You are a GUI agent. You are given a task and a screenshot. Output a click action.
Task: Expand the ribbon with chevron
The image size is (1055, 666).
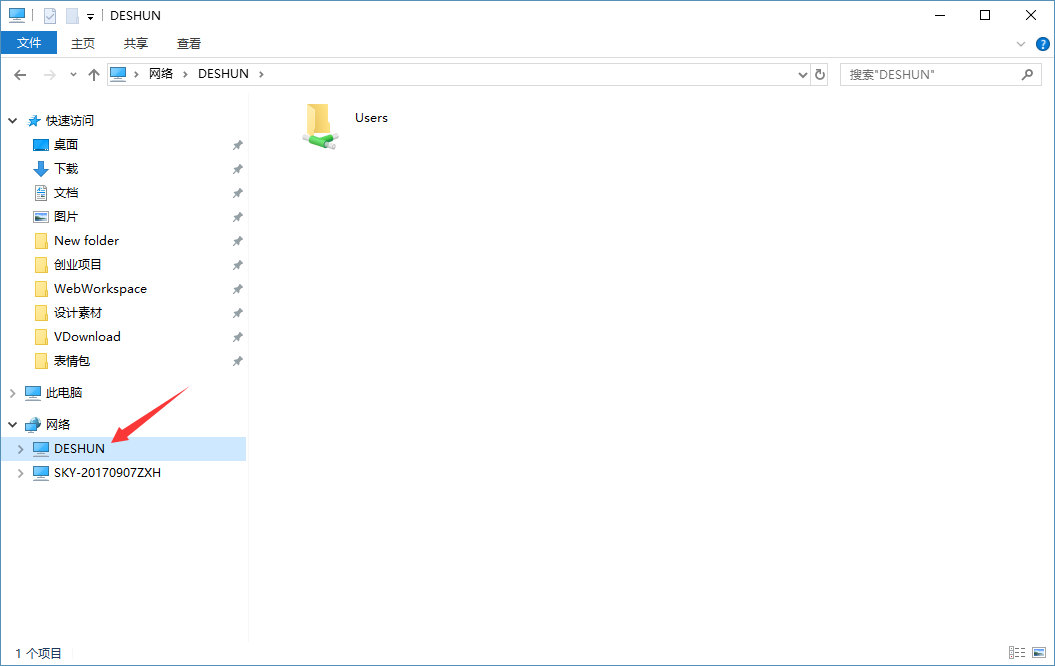tap(1020, 44)
